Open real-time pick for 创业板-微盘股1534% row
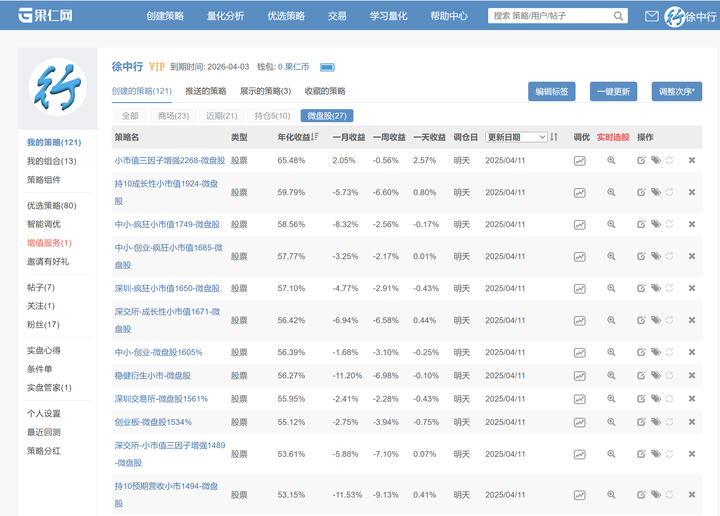The height and width of the screenshot is (516, 720). point(611,421)
